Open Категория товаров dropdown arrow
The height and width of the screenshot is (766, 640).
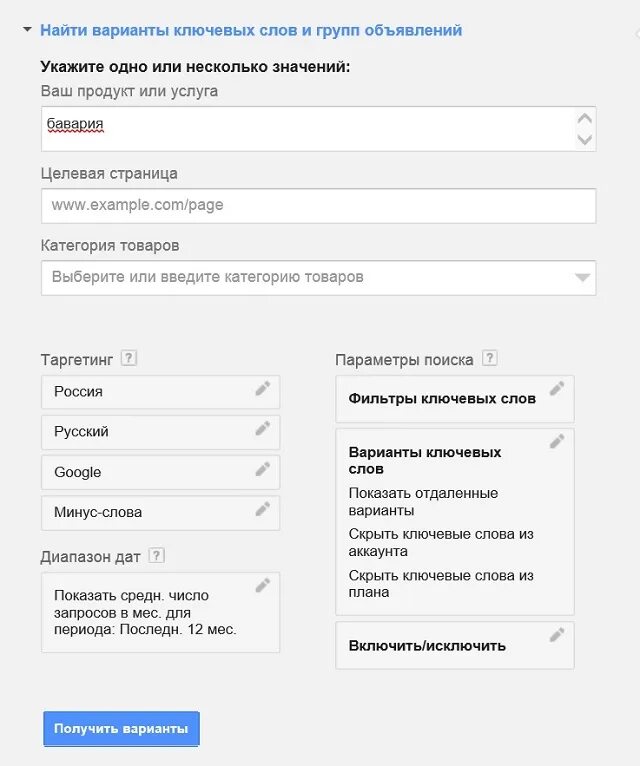point(582,277)
